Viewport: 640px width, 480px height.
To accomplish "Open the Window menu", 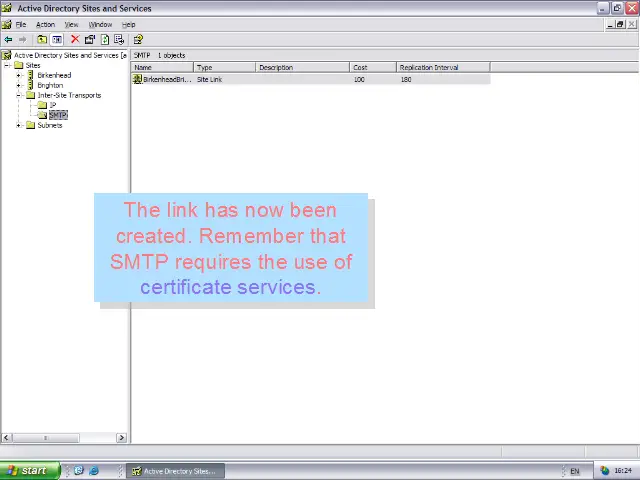I will (x=100, y=24).
